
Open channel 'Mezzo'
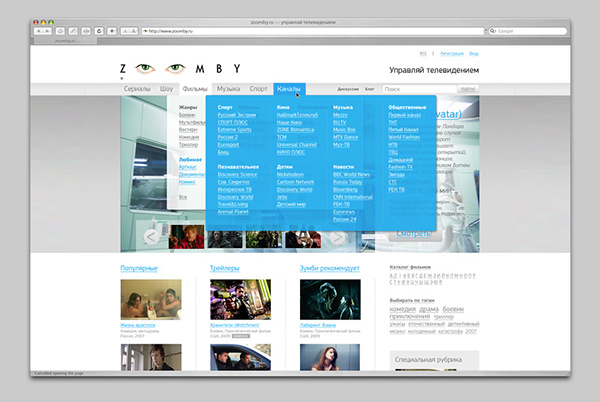(x=340, y=115)
